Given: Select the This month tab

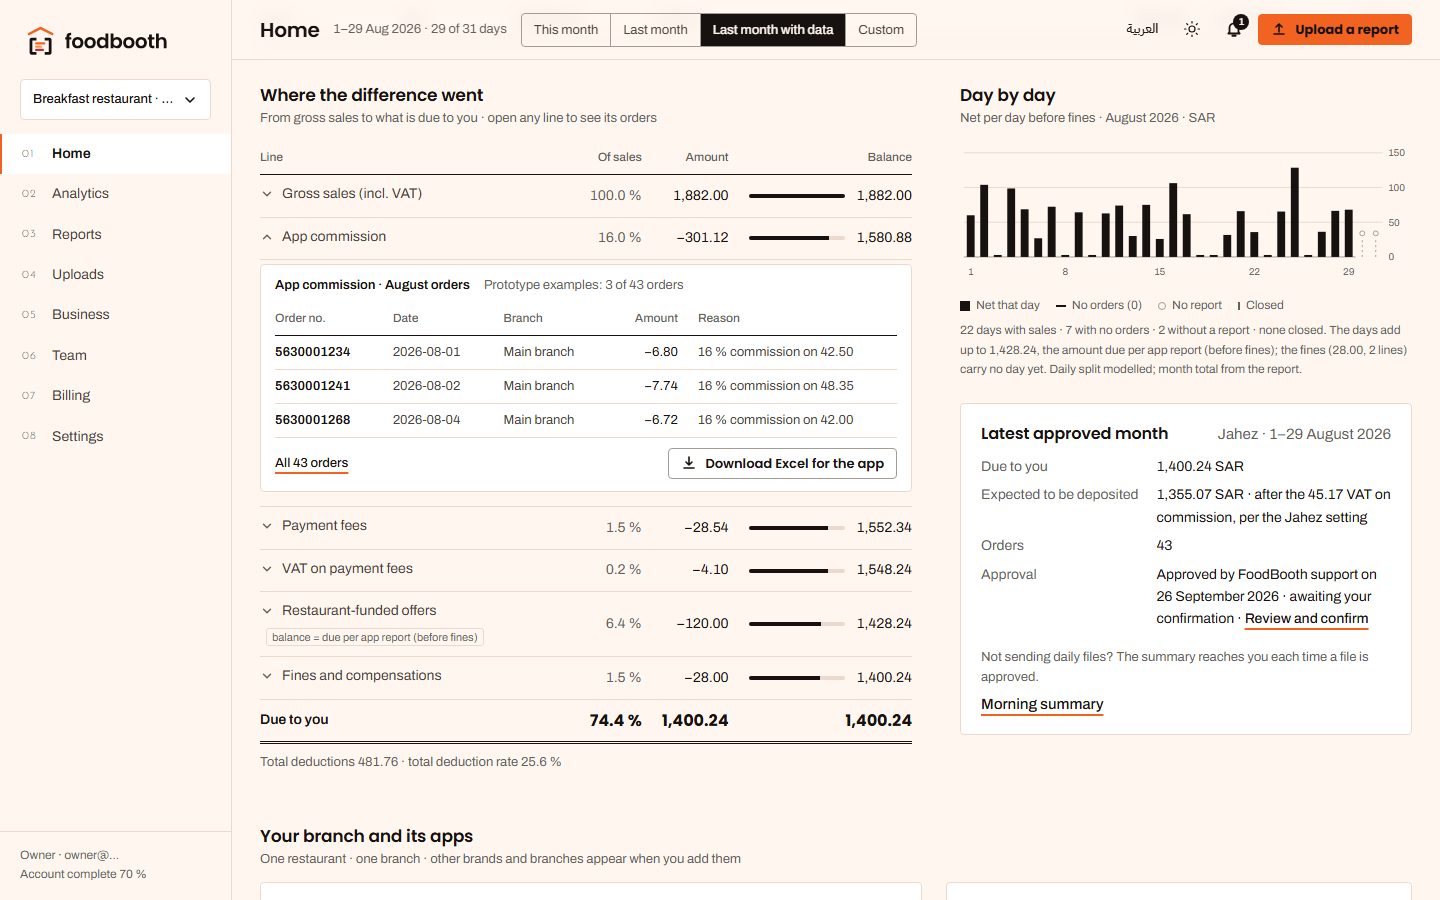Looking at the screenshot, I should [x=566, y=30].
